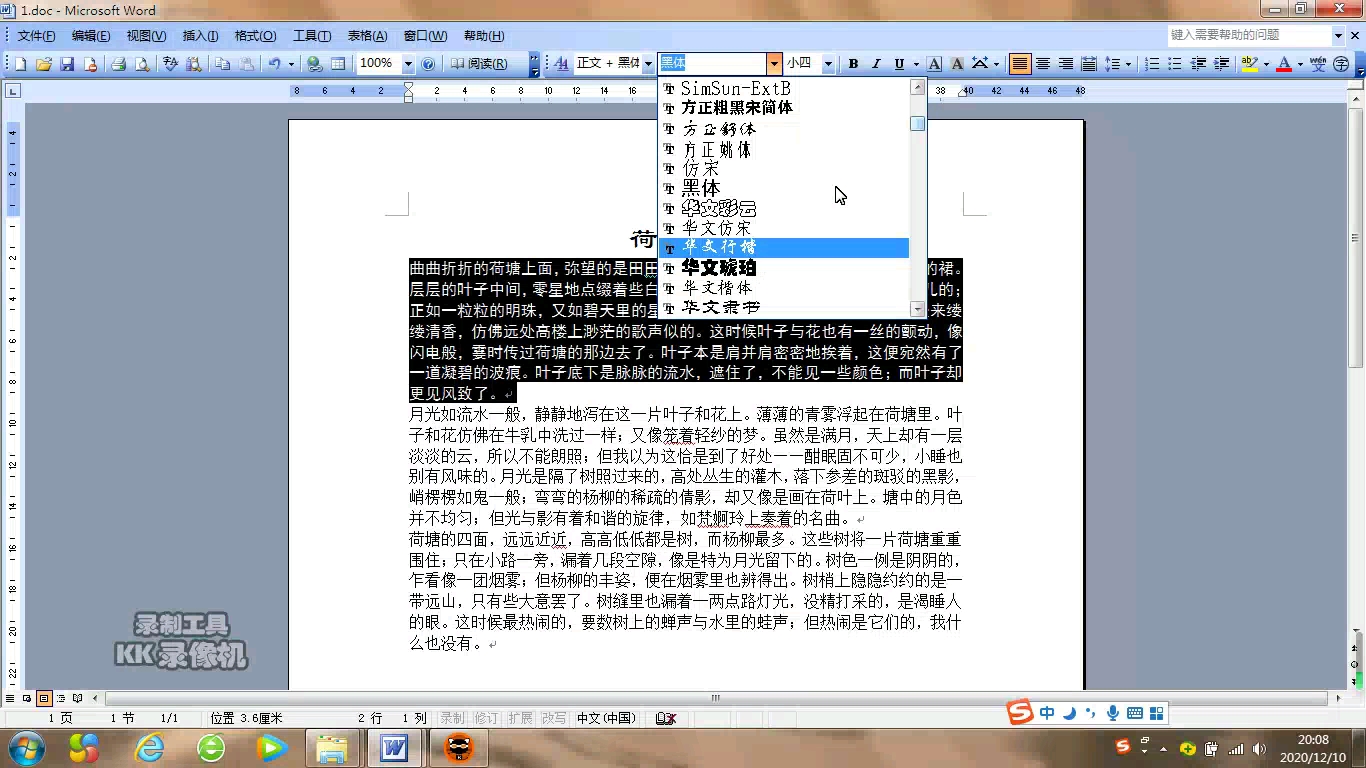The height and width of the screenshot is (768, 1366).
Task: Open the font name dropdown
Action: coord(773,63)
